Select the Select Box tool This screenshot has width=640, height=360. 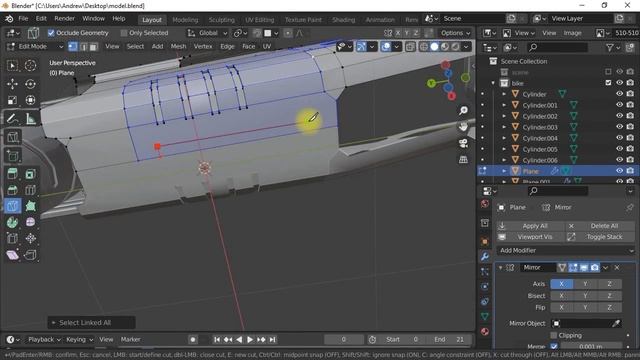(x=13, y=65)
